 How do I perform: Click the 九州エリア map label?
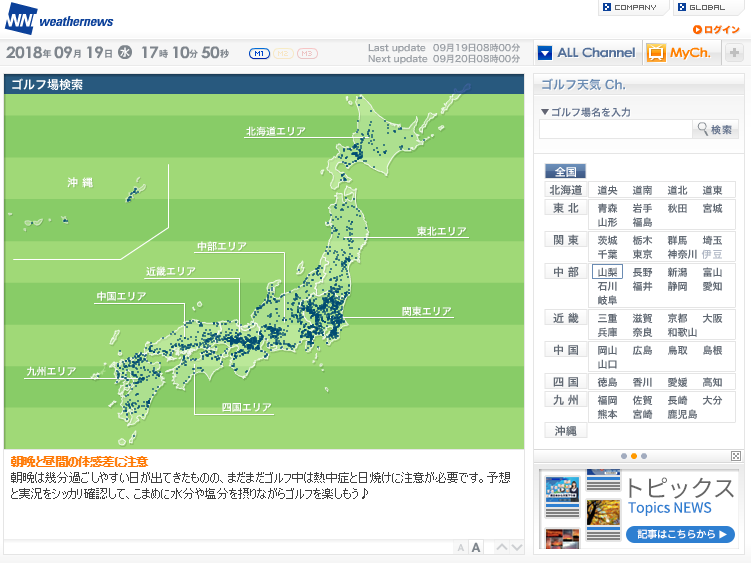[x=51, y=371]
